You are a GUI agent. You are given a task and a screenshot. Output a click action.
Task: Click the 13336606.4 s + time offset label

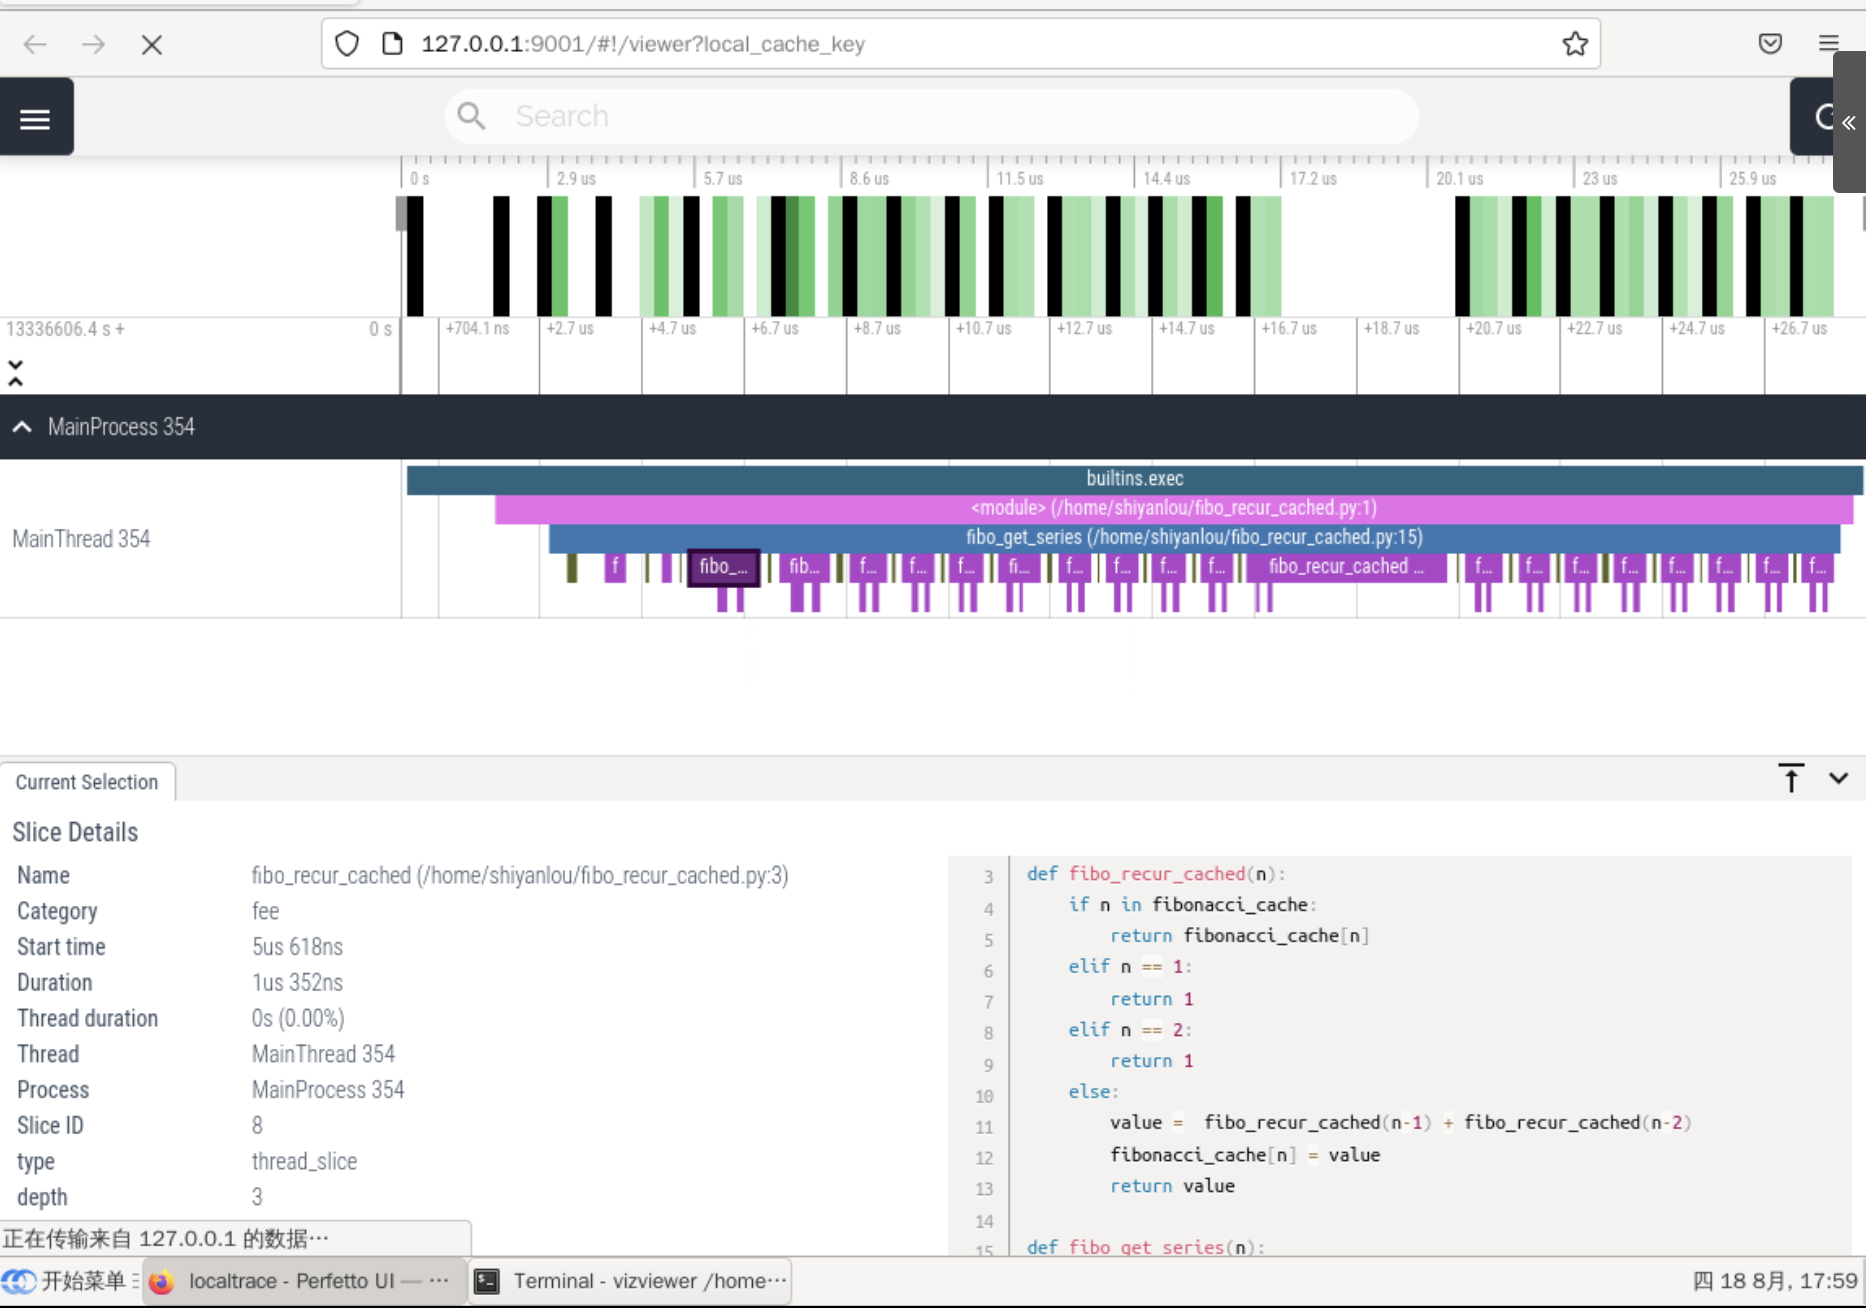(x=65, y=329)
